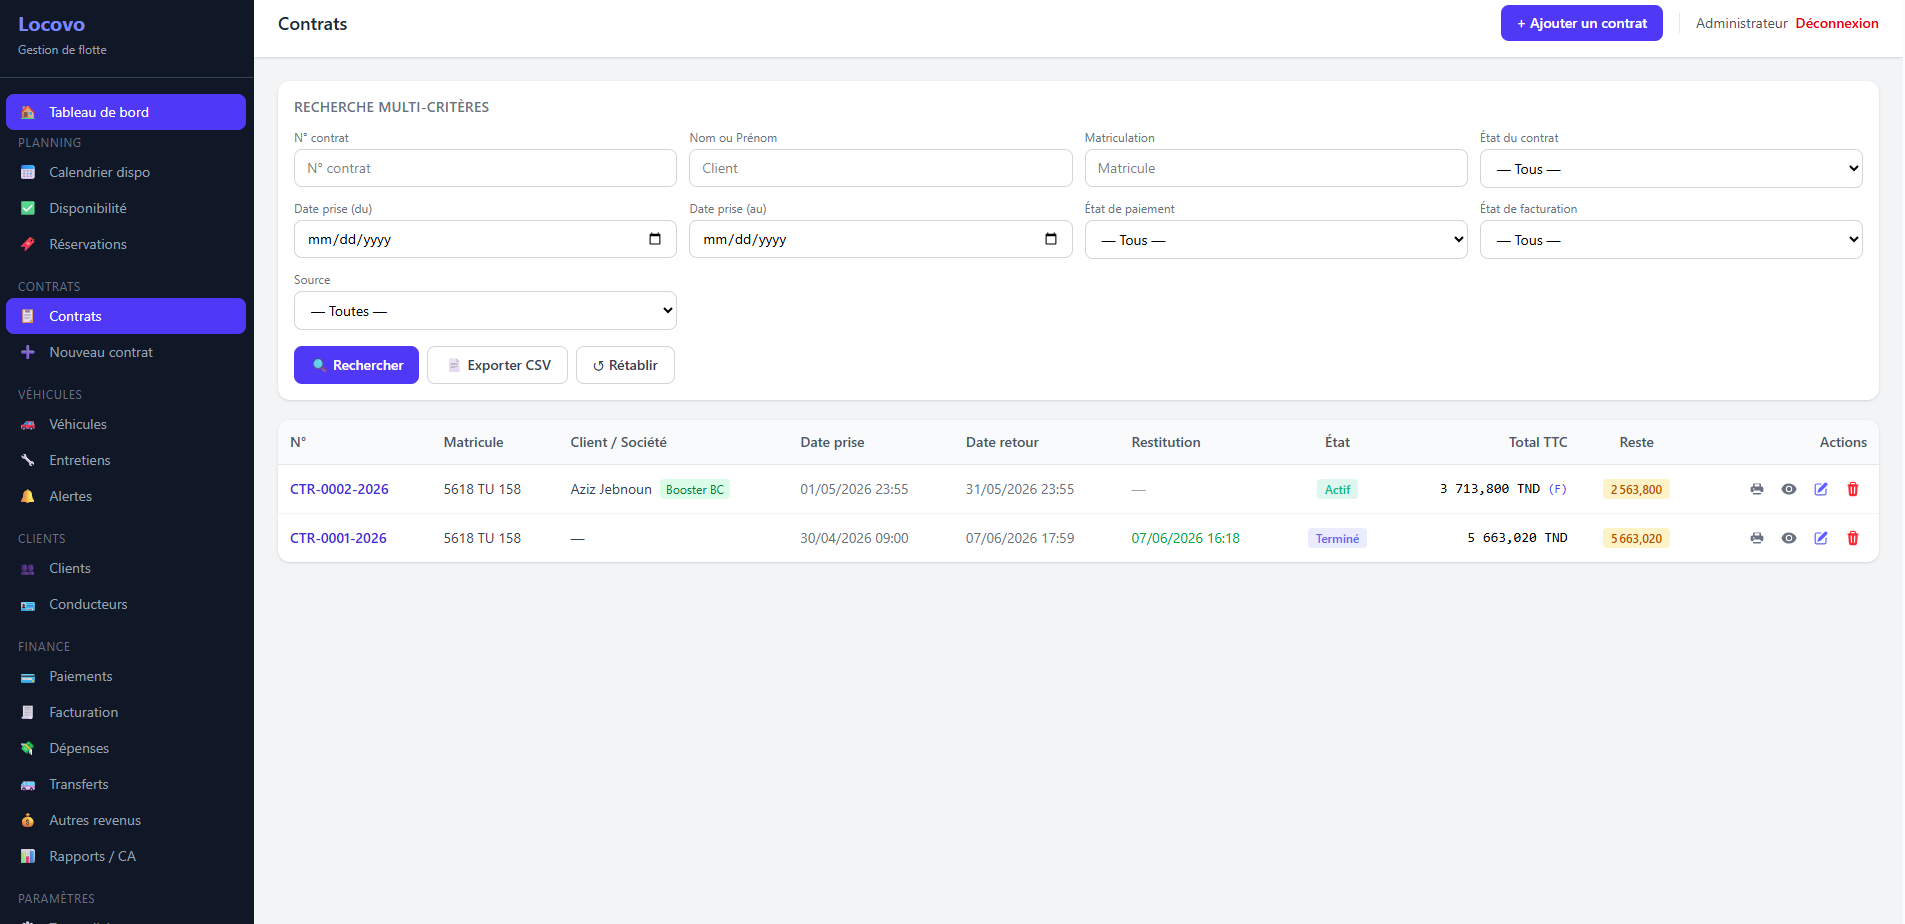Focus the Nom ou Prénom Client field
This screenshot has height=924, width=1905.
(880, 168)
